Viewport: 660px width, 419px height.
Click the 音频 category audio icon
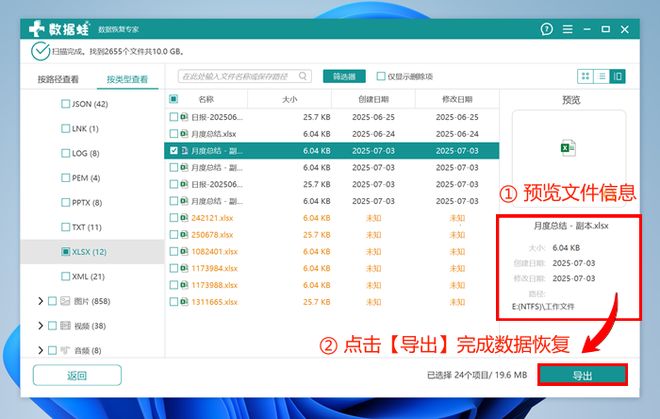coord(65,350)
